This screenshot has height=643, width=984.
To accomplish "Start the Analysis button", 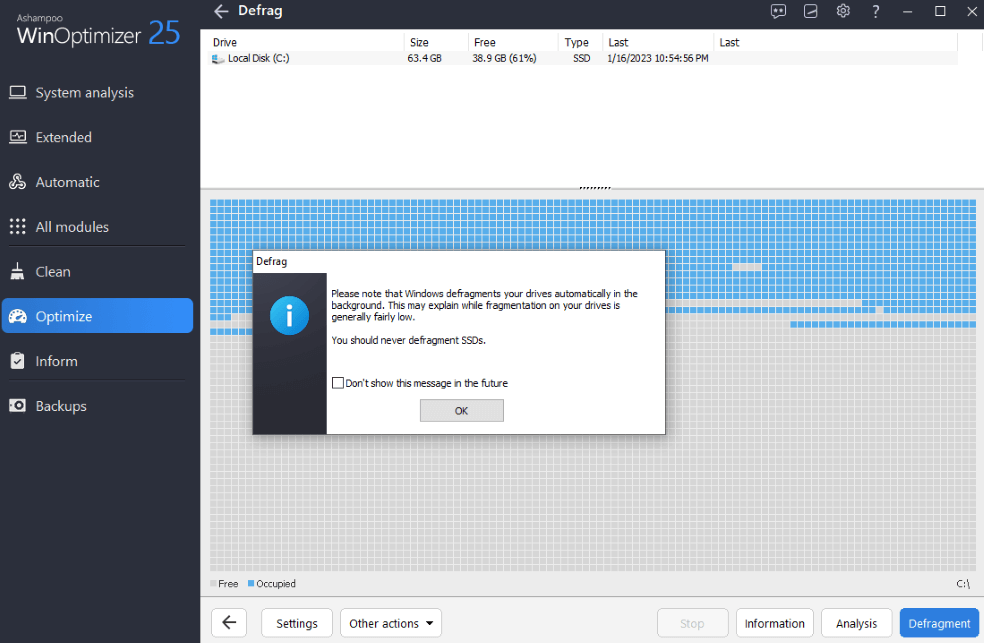I will 856,623.
